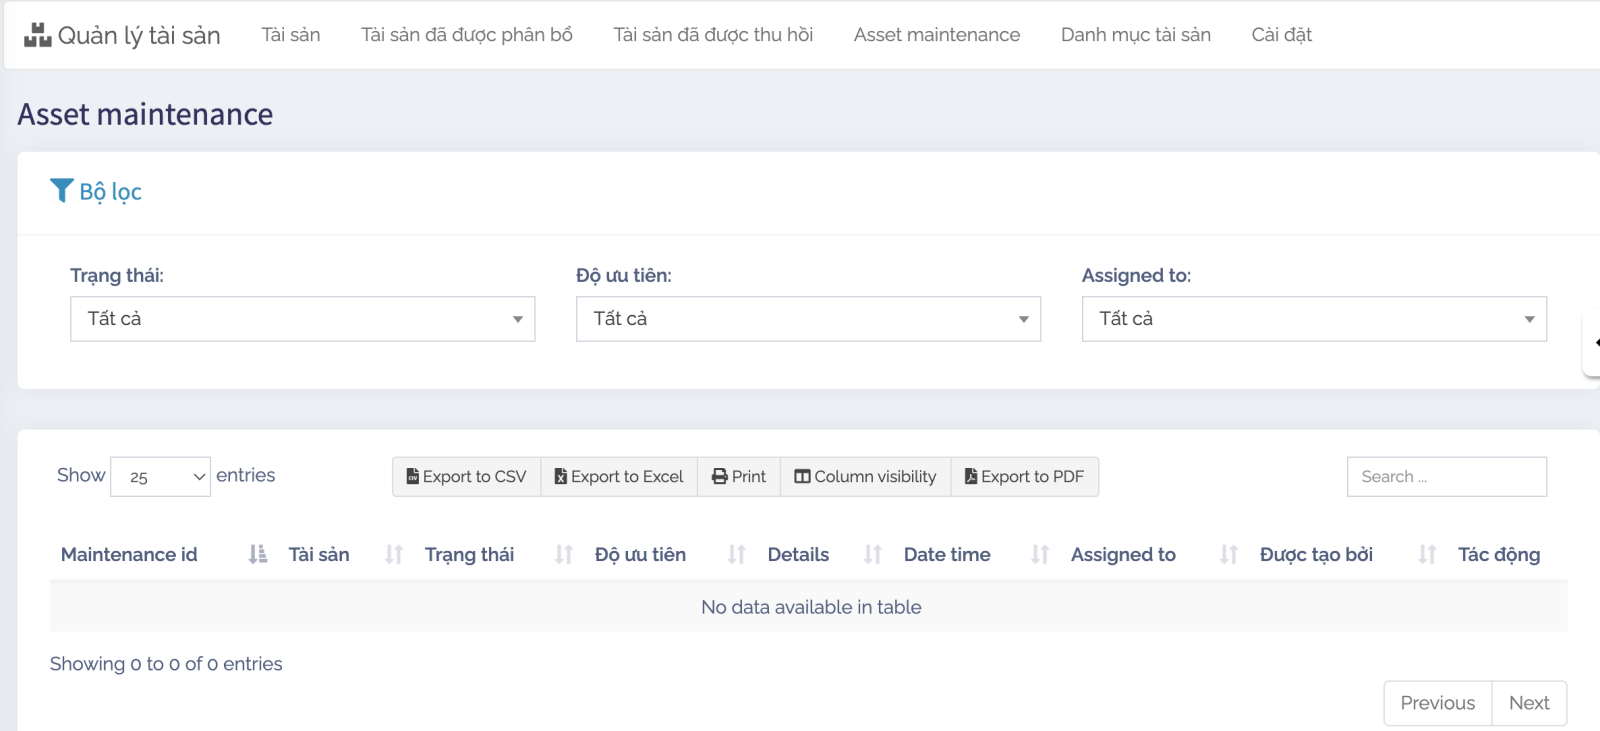1600x731 pixels.
Task: Expand the Độ ưu tiên filter dropdown
Action: (808, 319)
